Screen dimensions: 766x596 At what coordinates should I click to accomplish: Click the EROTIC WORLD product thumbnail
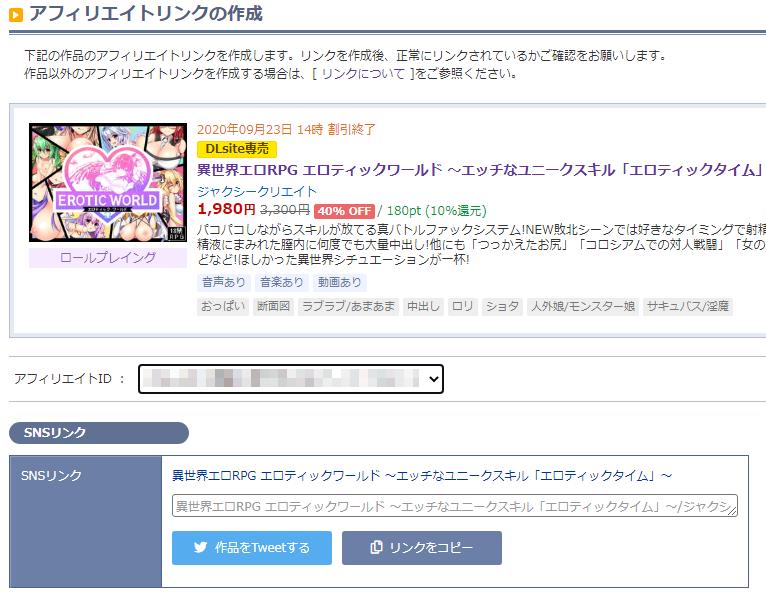108,183
